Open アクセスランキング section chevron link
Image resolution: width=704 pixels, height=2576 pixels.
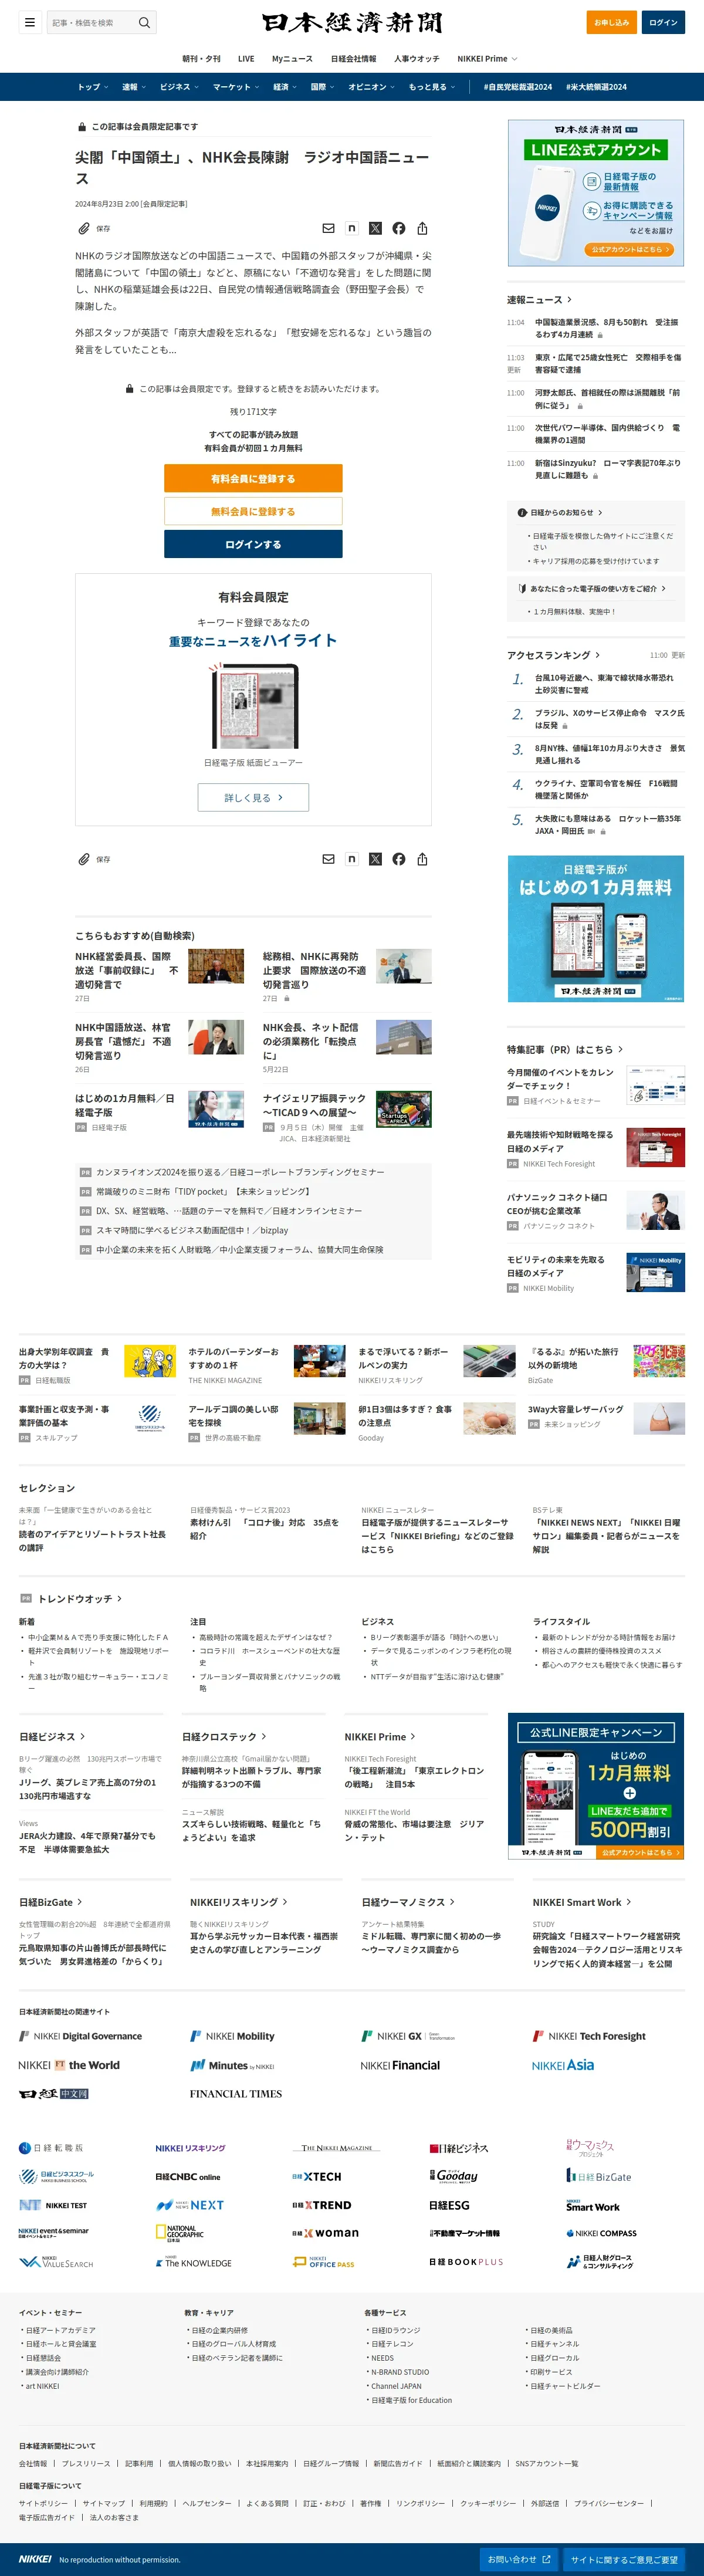(x=553, y=655)
